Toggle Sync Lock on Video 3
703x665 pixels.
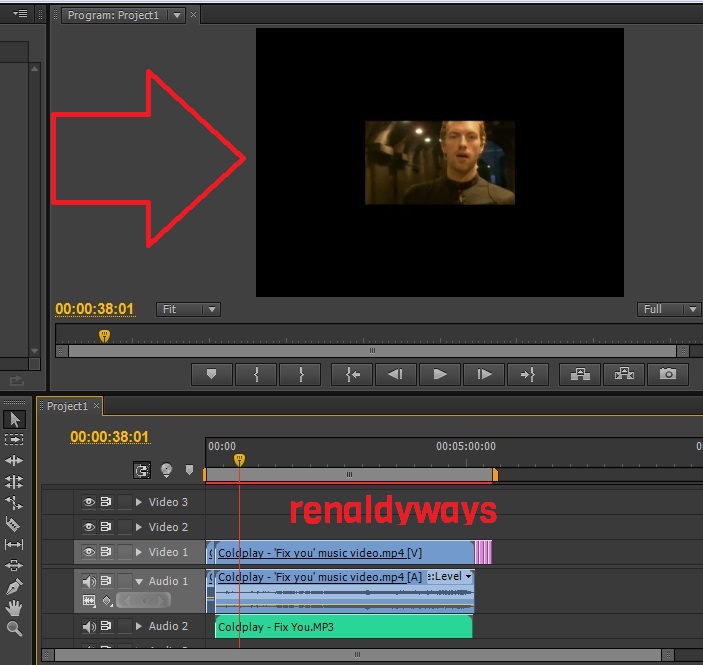click(106, 502)
